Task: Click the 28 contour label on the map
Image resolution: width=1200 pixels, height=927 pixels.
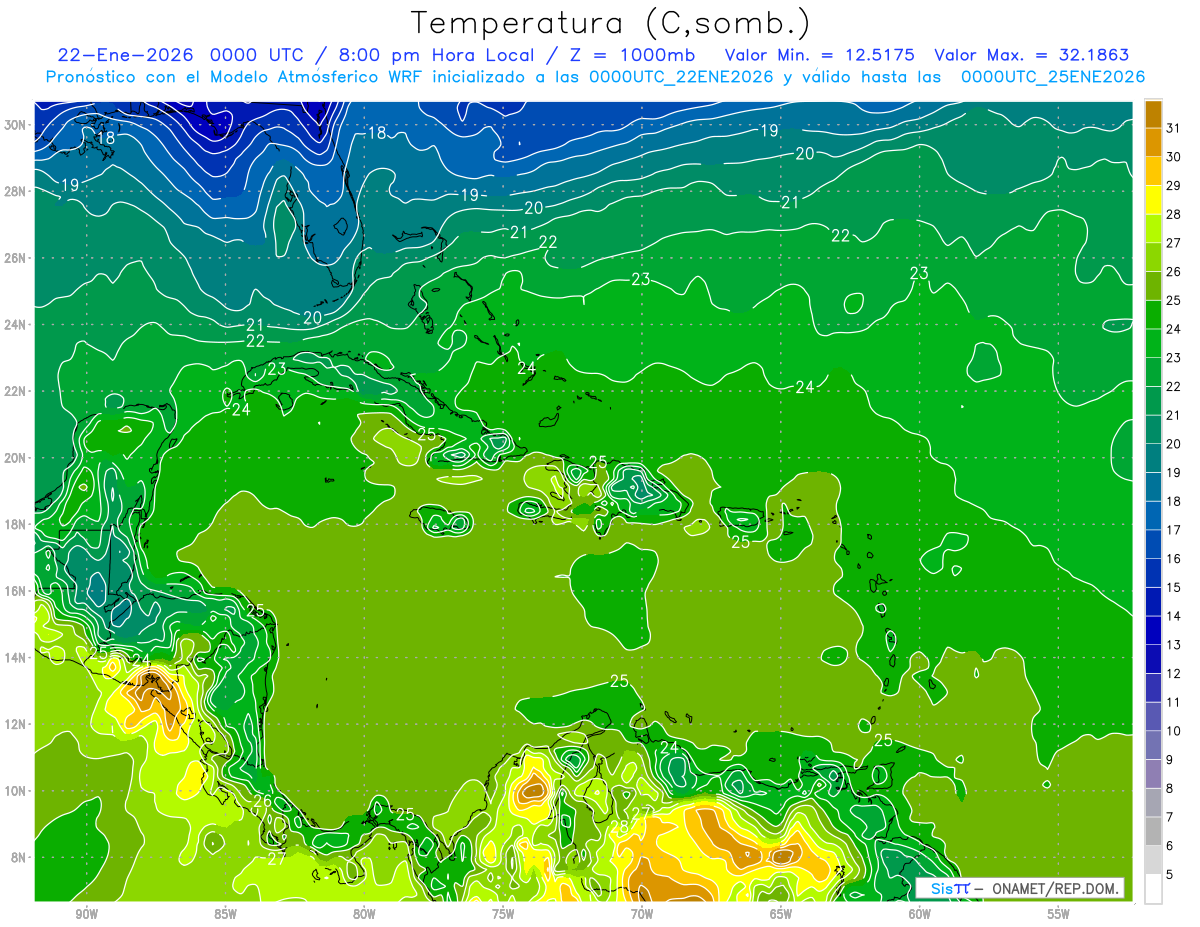Action: pos(620,827)
